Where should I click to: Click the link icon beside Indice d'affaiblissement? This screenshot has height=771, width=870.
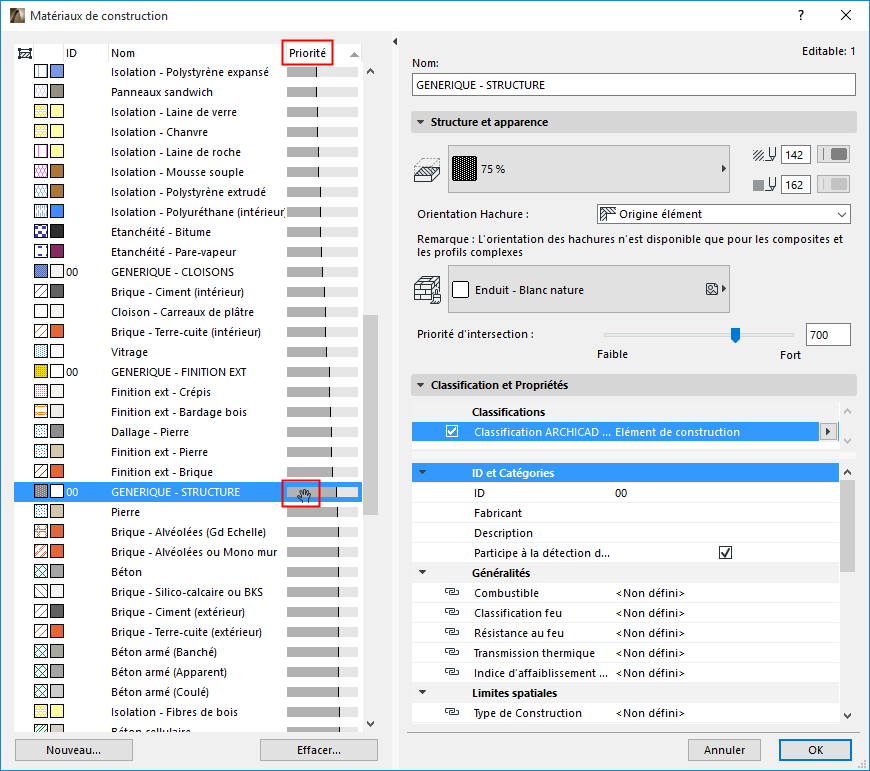[x=452, y=672]
